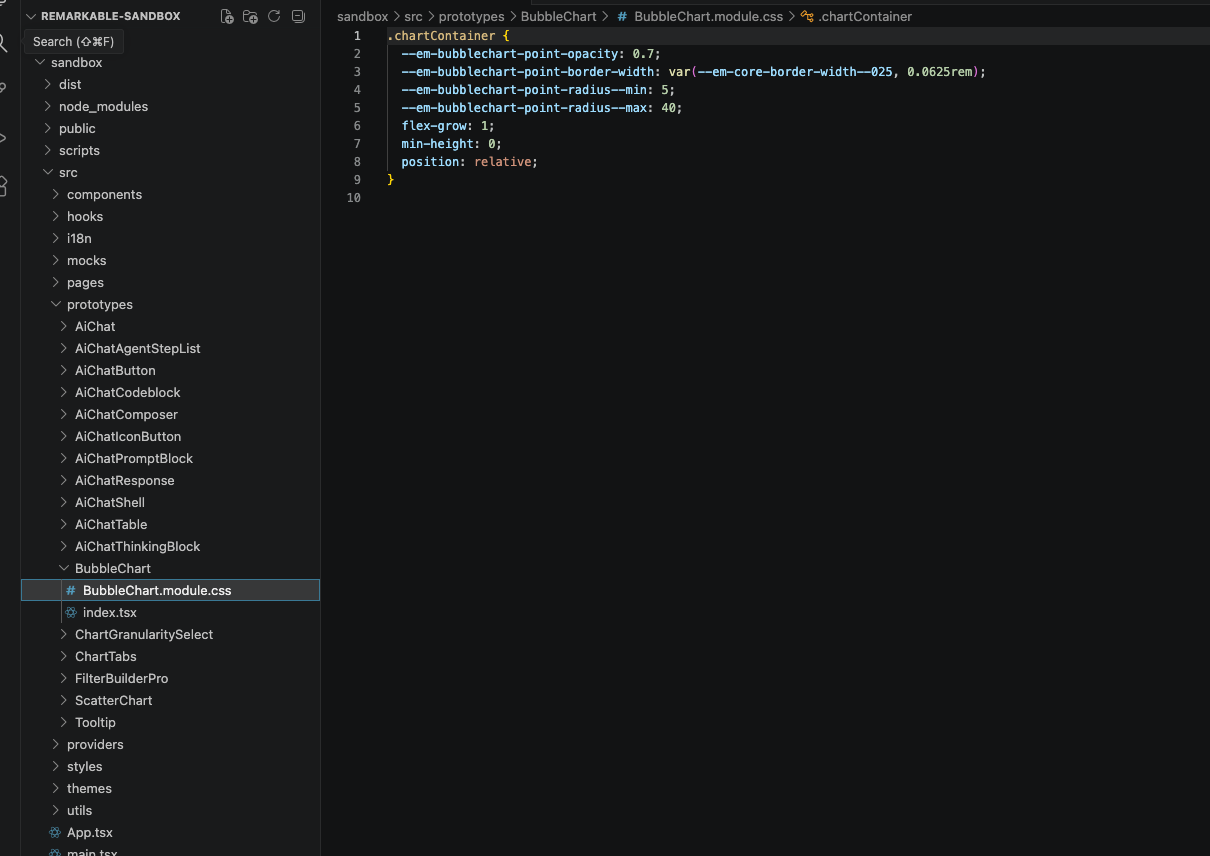Click the New File icon in Explorer header
Screen dimensions: 1210x856
[x=227, y=16]
